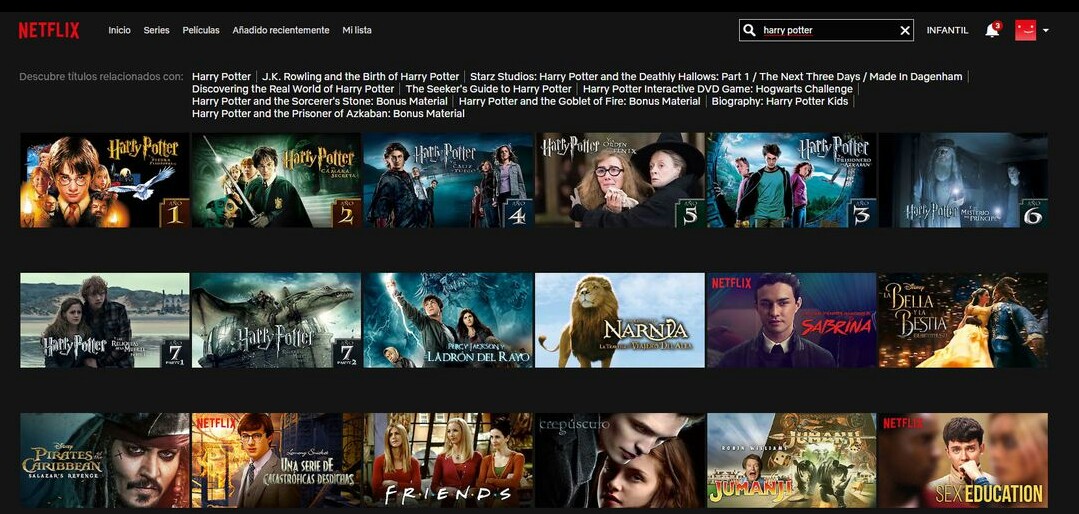Open the Películas menu item

[201, 30]
